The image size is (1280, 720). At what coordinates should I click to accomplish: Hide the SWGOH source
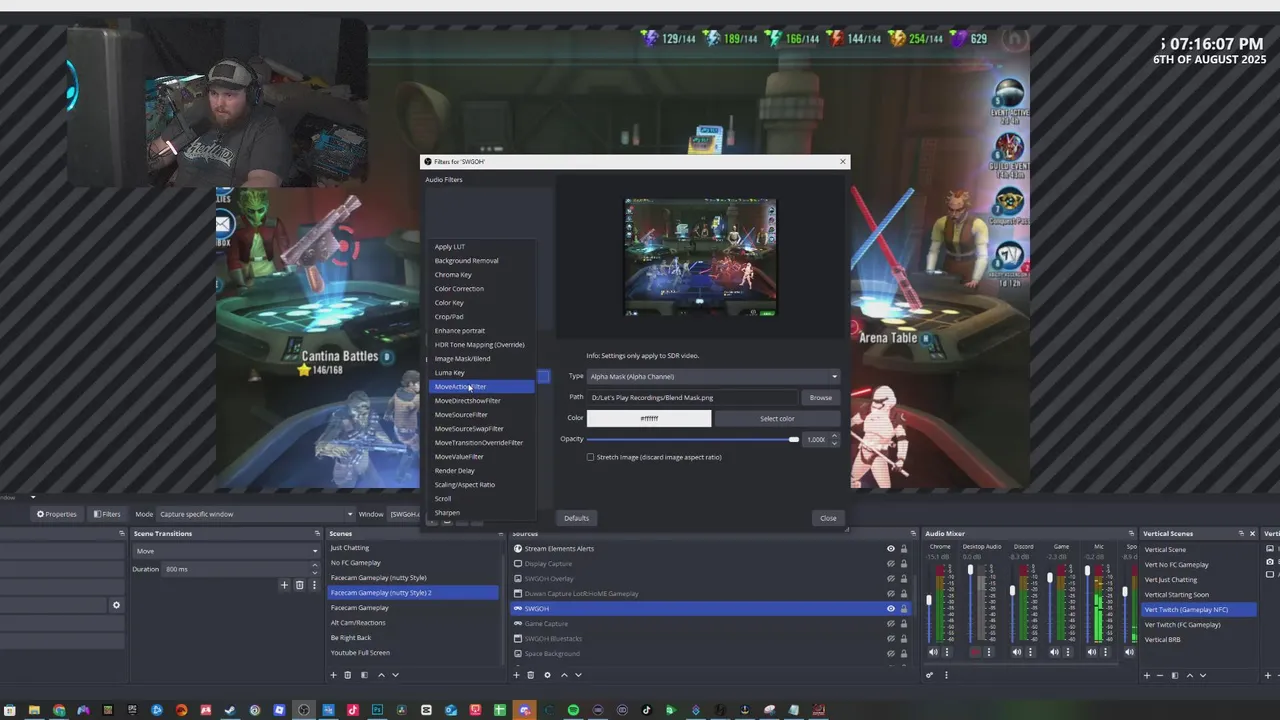point(890,608)
